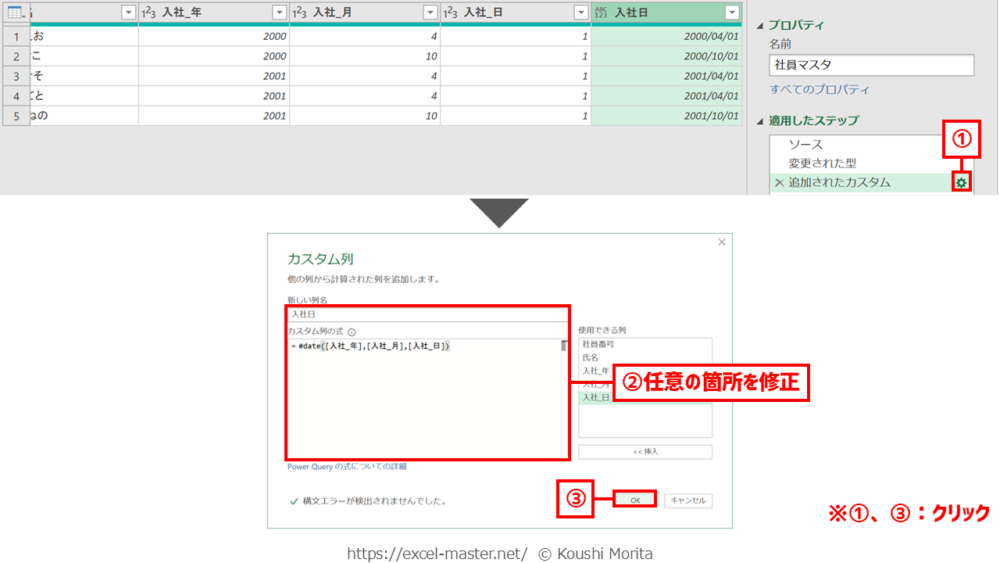Select the 変更された型 applied step
This screenshot has width=1000, height=563.
coord(822,163)
